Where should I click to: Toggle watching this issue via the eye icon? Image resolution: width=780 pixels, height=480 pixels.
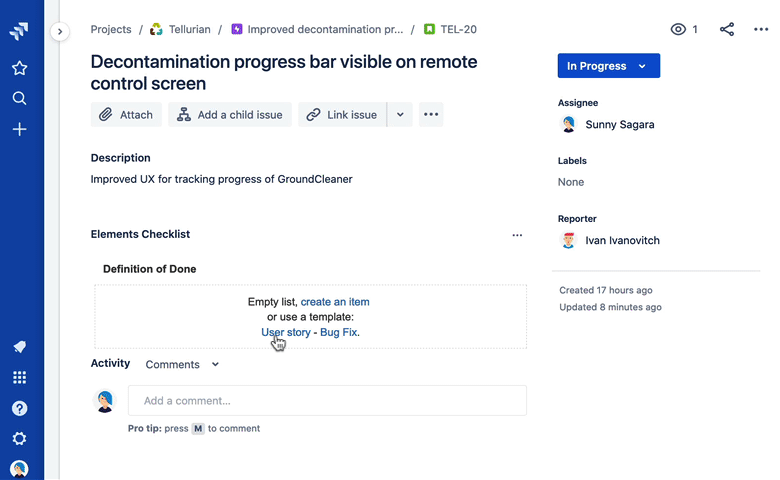pos(679,30)
